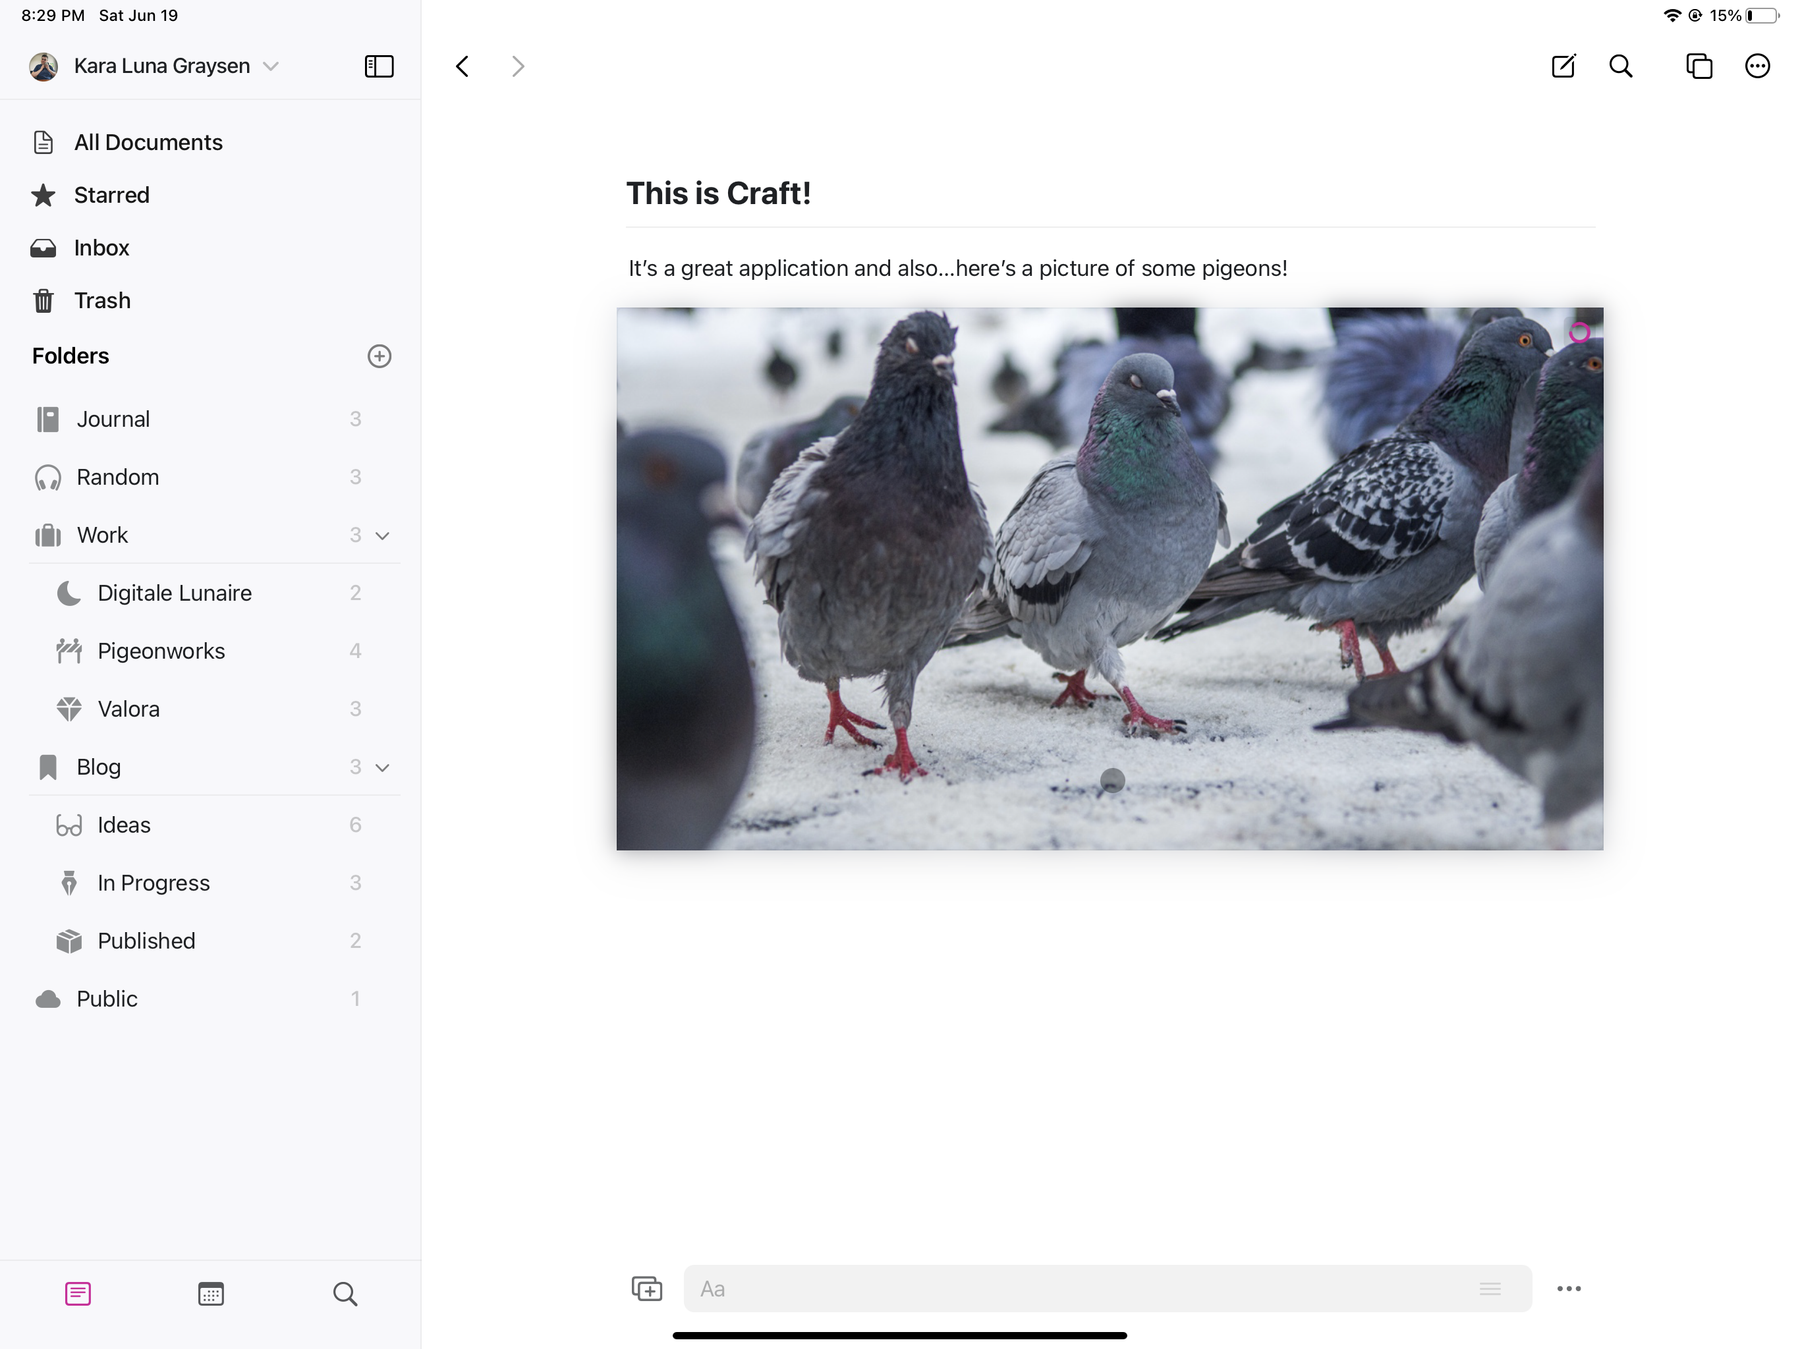Open the more options circle menu
Image resolution: width=1800 pixels, height=1349 pixels.
click(1757, 66)
